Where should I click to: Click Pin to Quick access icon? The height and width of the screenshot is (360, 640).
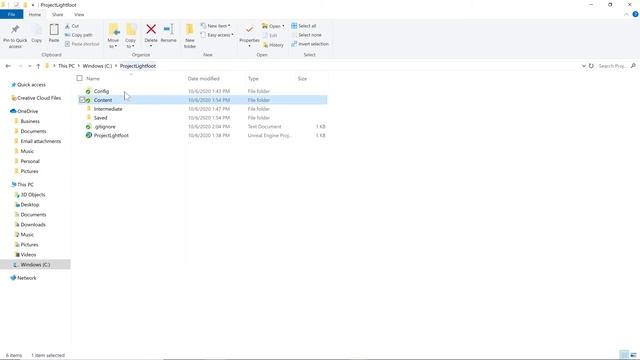pos(15,30)
